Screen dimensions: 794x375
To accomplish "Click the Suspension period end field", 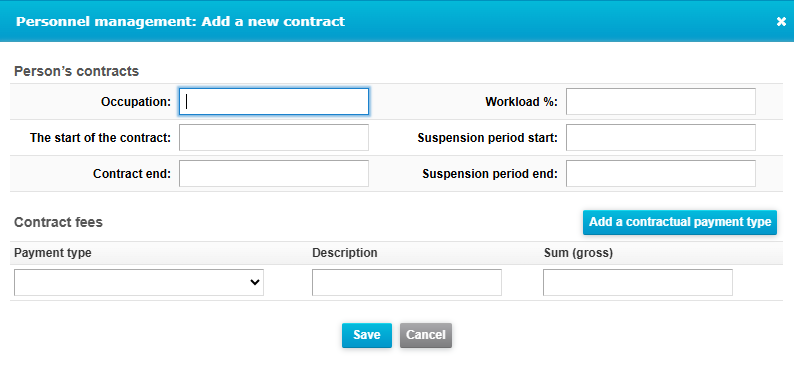I will [x=661, y=174].
